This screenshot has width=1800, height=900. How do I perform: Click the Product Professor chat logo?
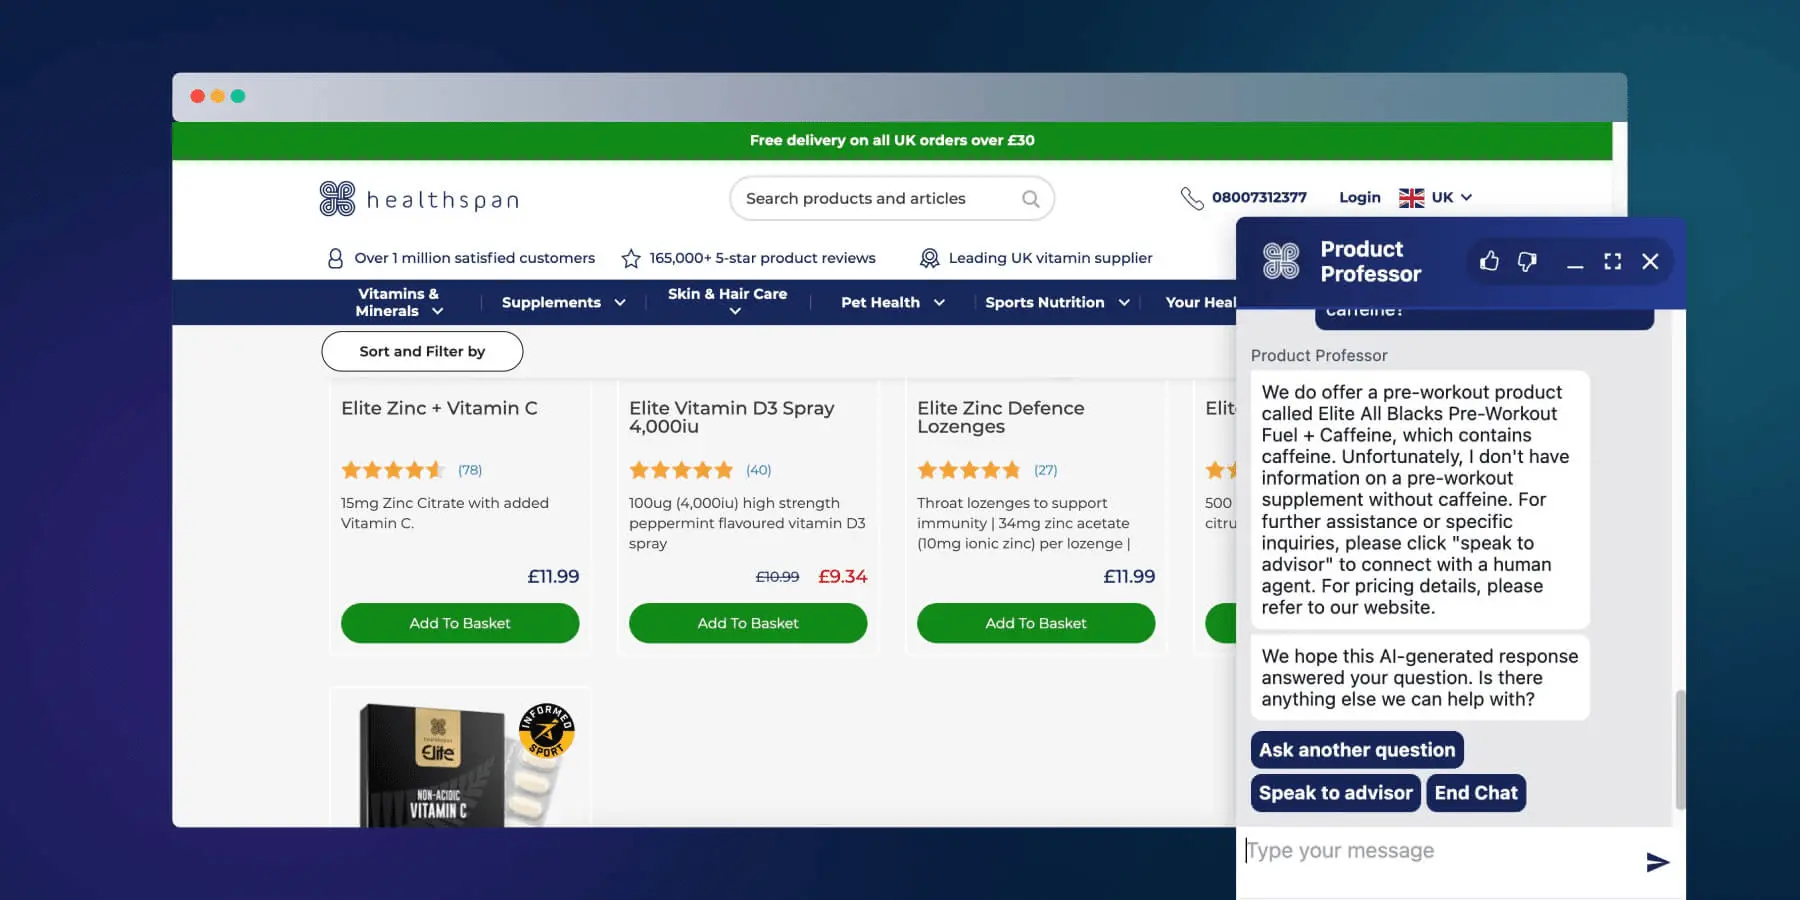(1281, 261)
